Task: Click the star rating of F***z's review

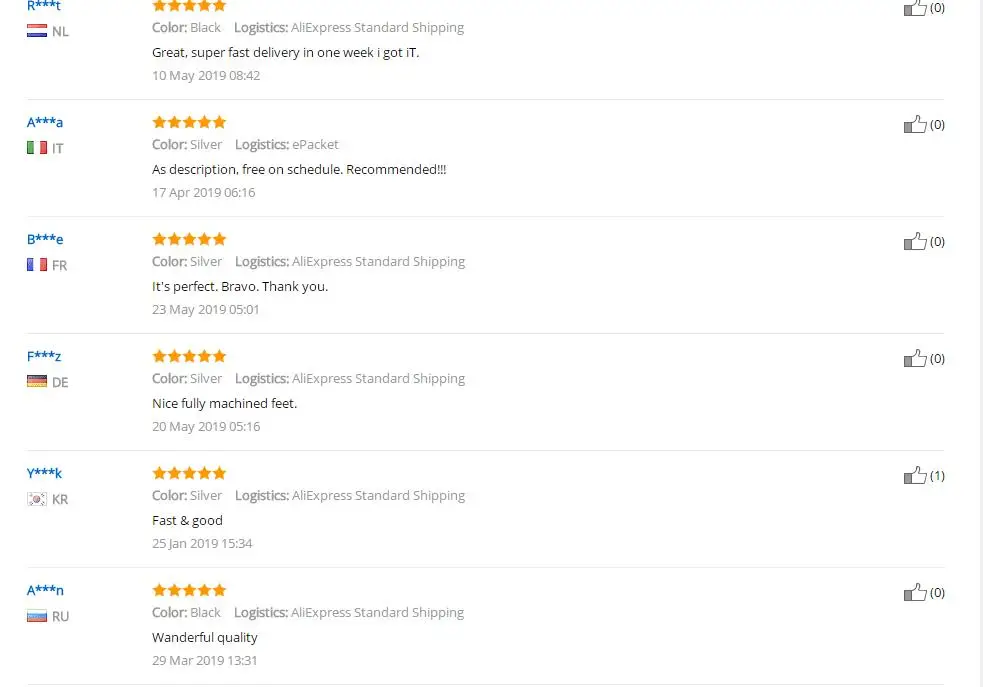Action: click(189, 356)
